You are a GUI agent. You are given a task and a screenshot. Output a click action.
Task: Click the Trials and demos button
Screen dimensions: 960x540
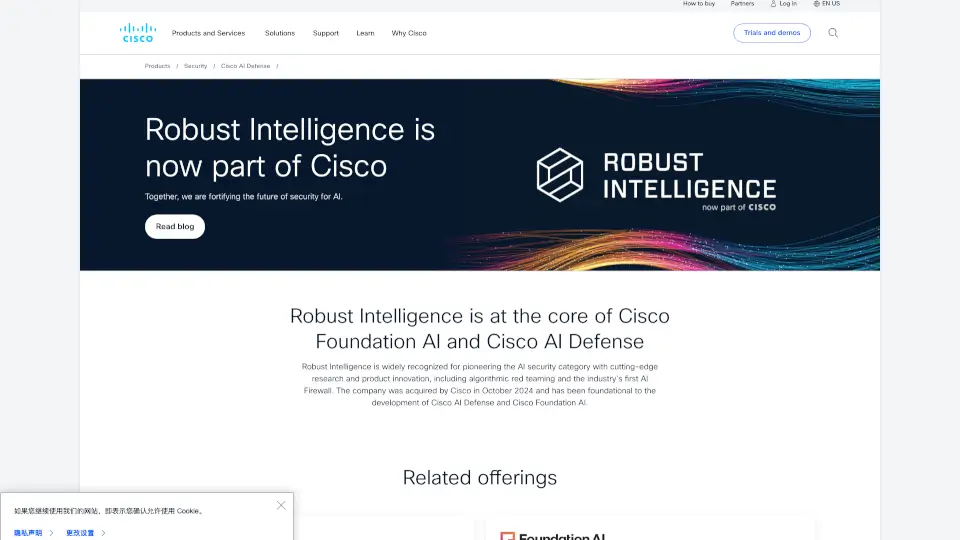(772, 33)
